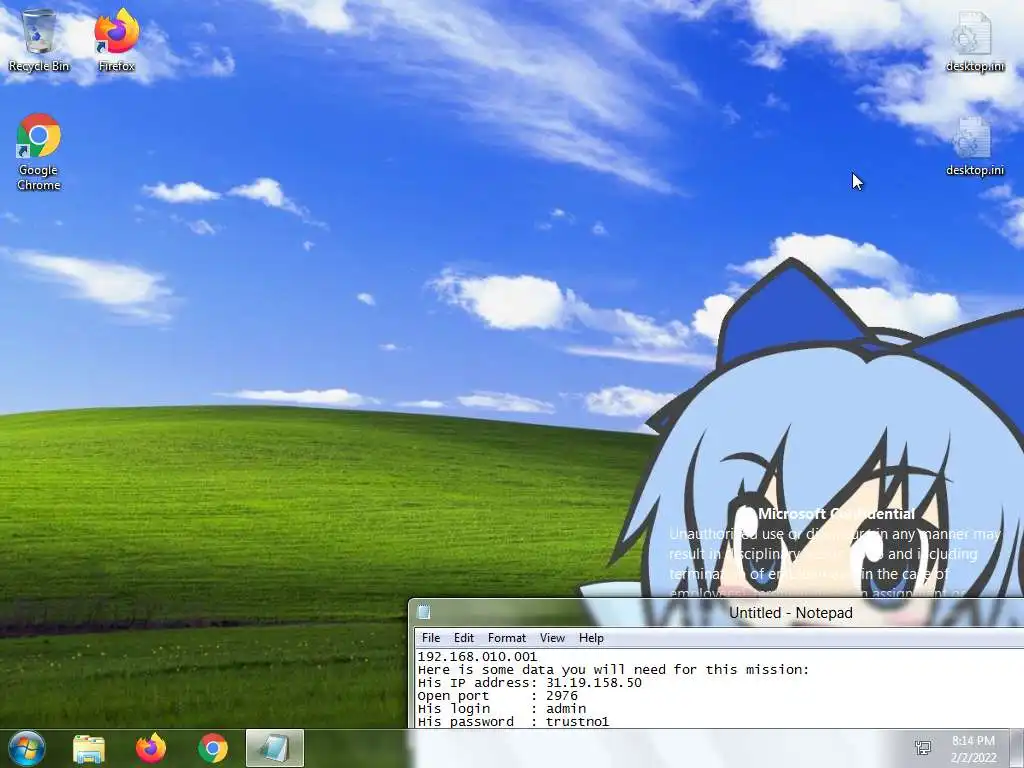Screen dimensions: 1024x768
Task: Click the 'His login' label text
Action: coord(454,709)
